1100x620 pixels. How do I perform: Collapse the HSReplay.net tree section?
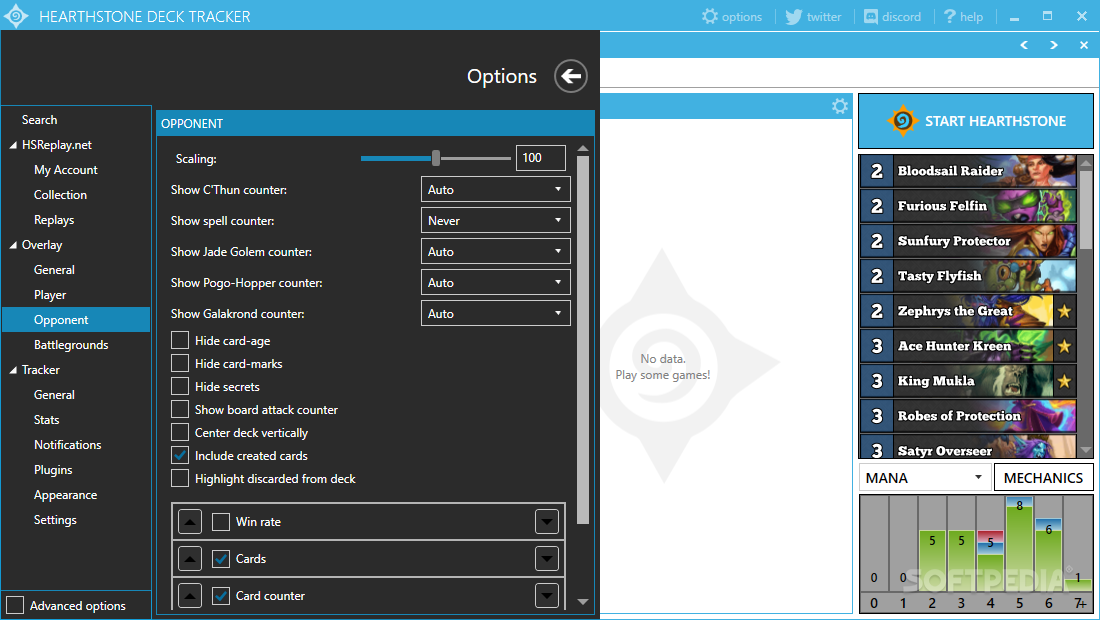[x=13, y=145]
